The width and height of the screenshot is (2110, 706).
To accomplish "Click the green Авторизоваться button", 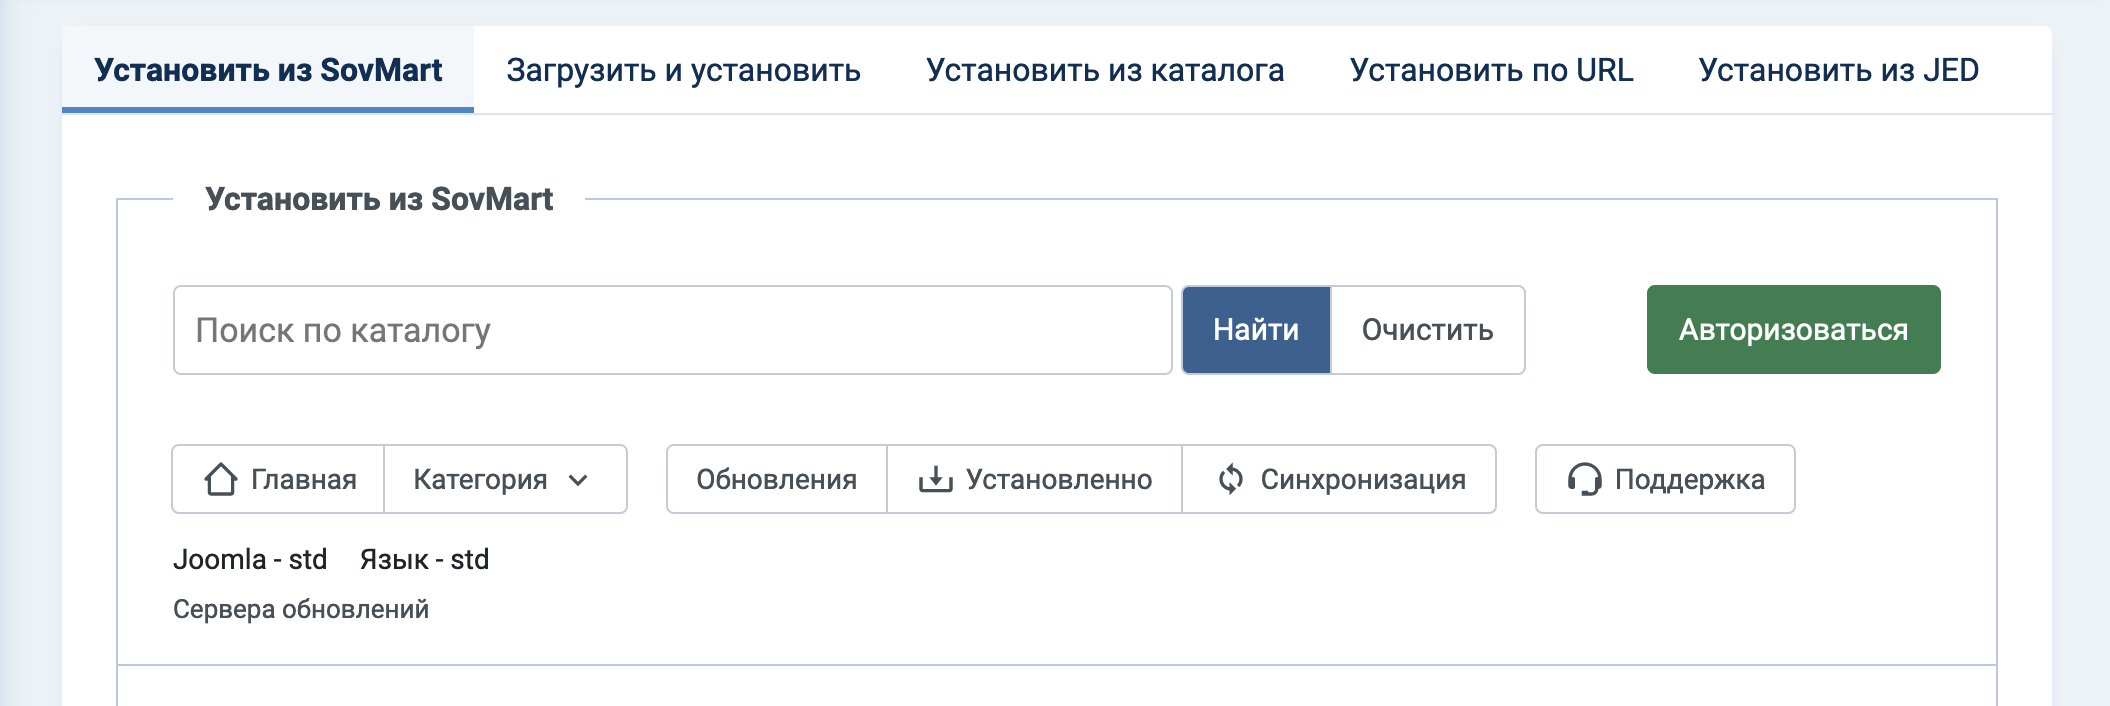I will click(1792, 328).
